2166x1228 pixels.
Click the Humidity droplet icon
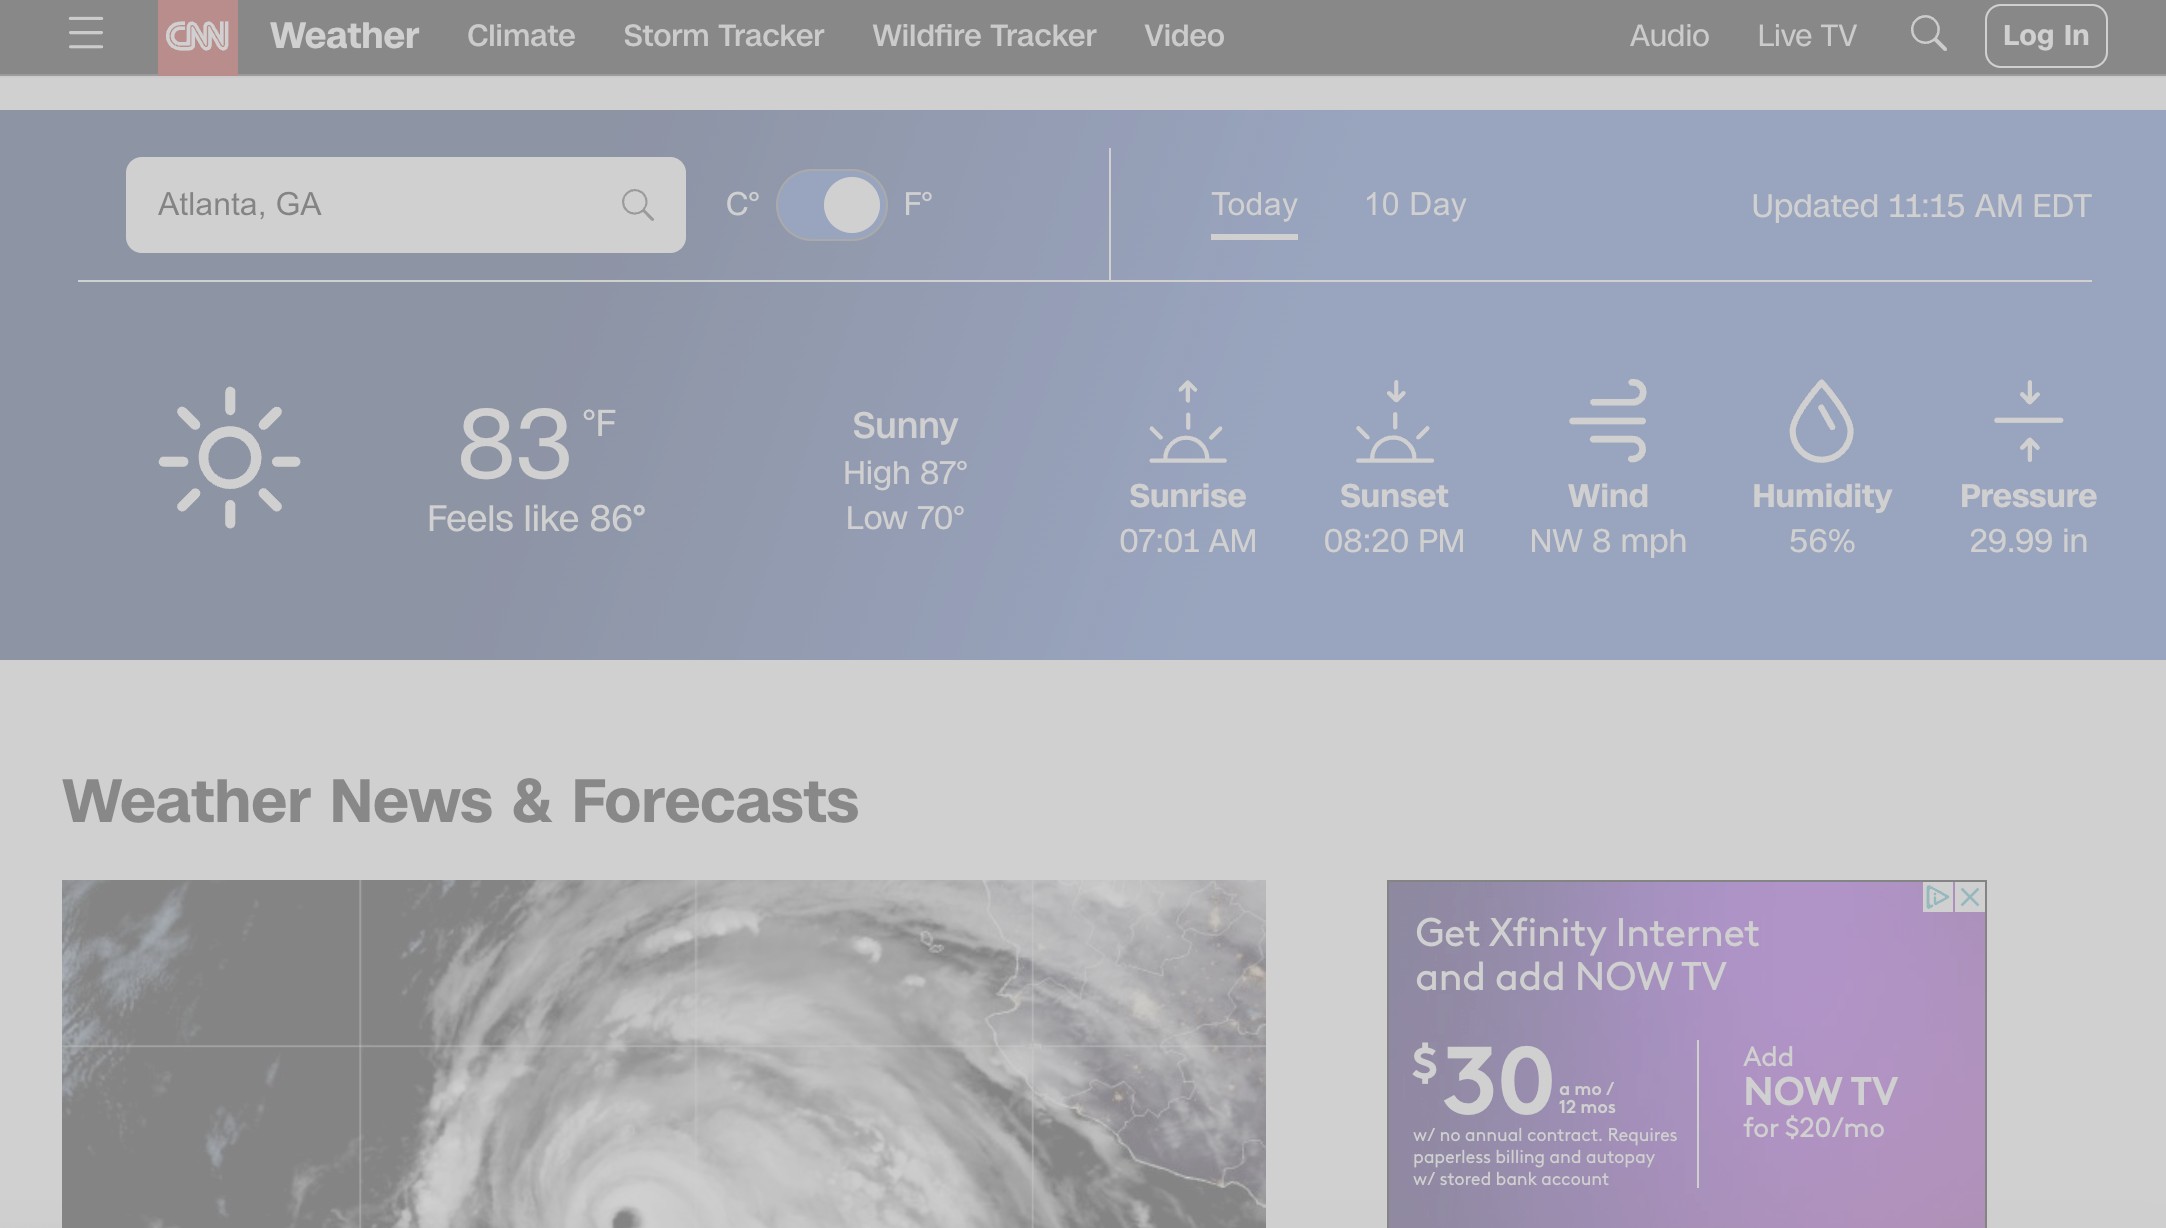[x=1821, y=421]
